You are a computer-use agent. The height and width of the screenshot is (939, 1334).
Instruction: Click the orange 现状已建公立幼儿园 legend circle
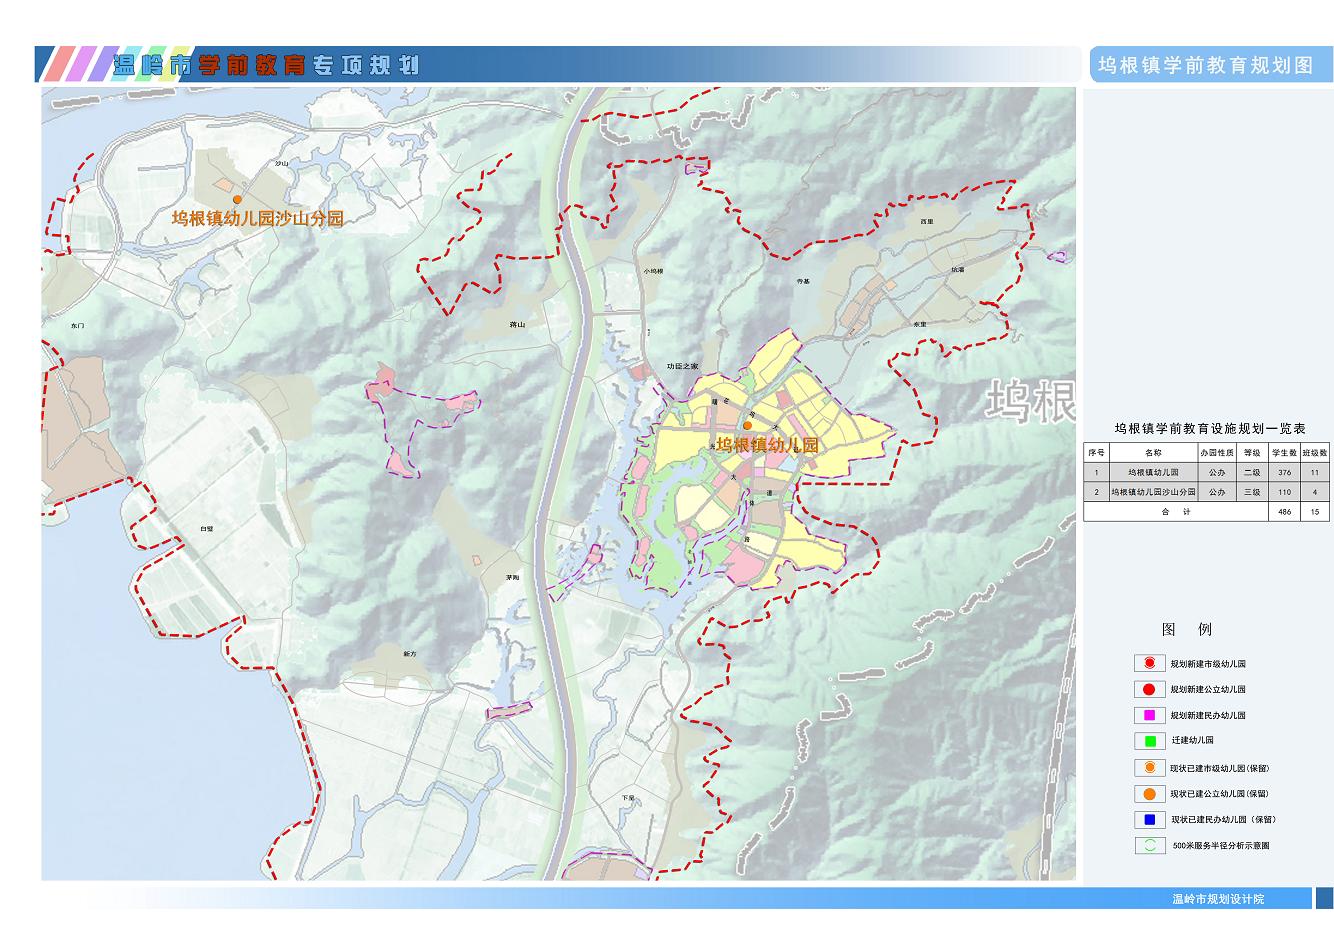(1149, 794)
